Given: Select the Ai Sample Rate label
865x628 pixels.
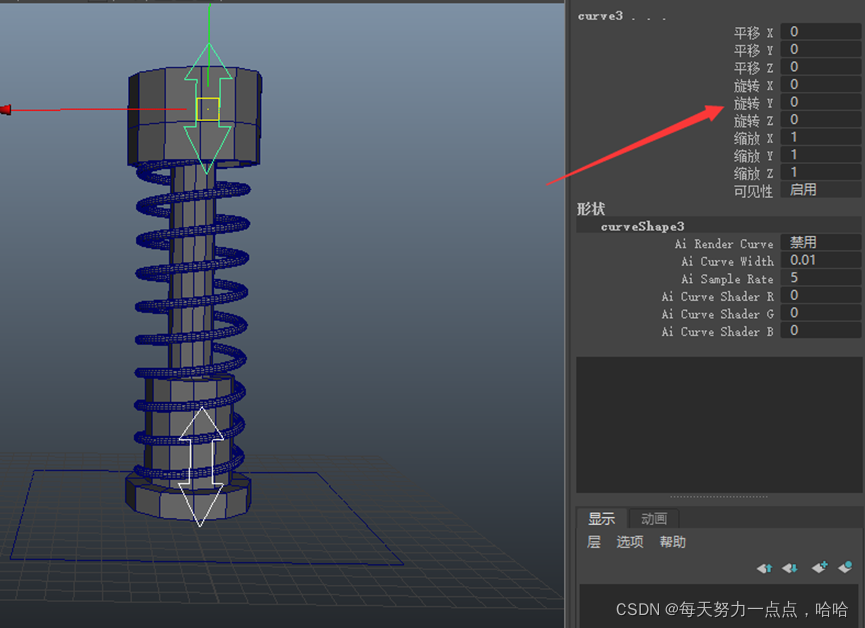Looking at the screenshot, I should coord(727,279).
